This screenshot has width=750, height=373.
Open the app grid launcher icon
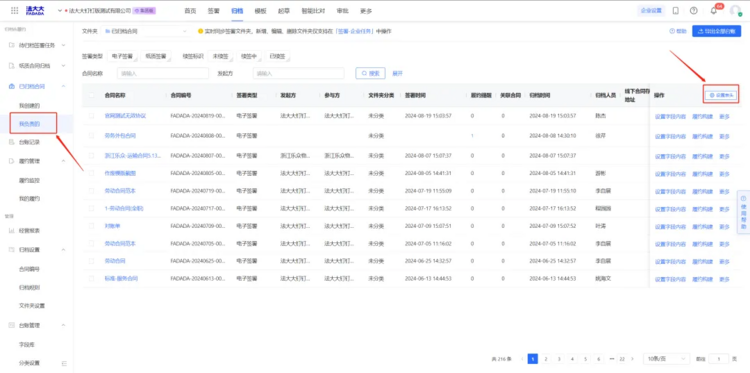pos(14,11)
